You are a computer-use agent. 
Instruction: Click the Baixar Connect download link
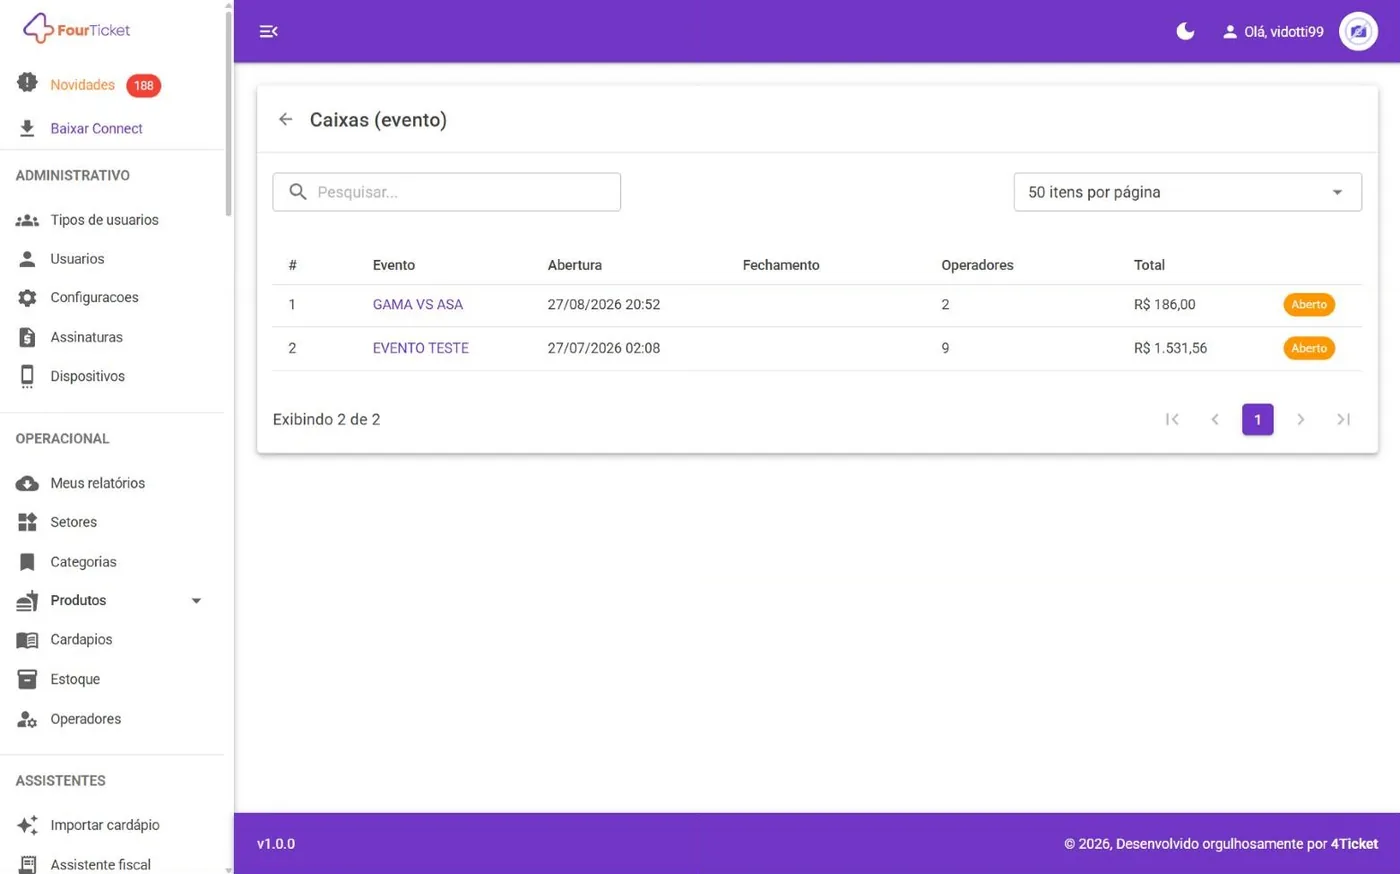coord(96,128)
